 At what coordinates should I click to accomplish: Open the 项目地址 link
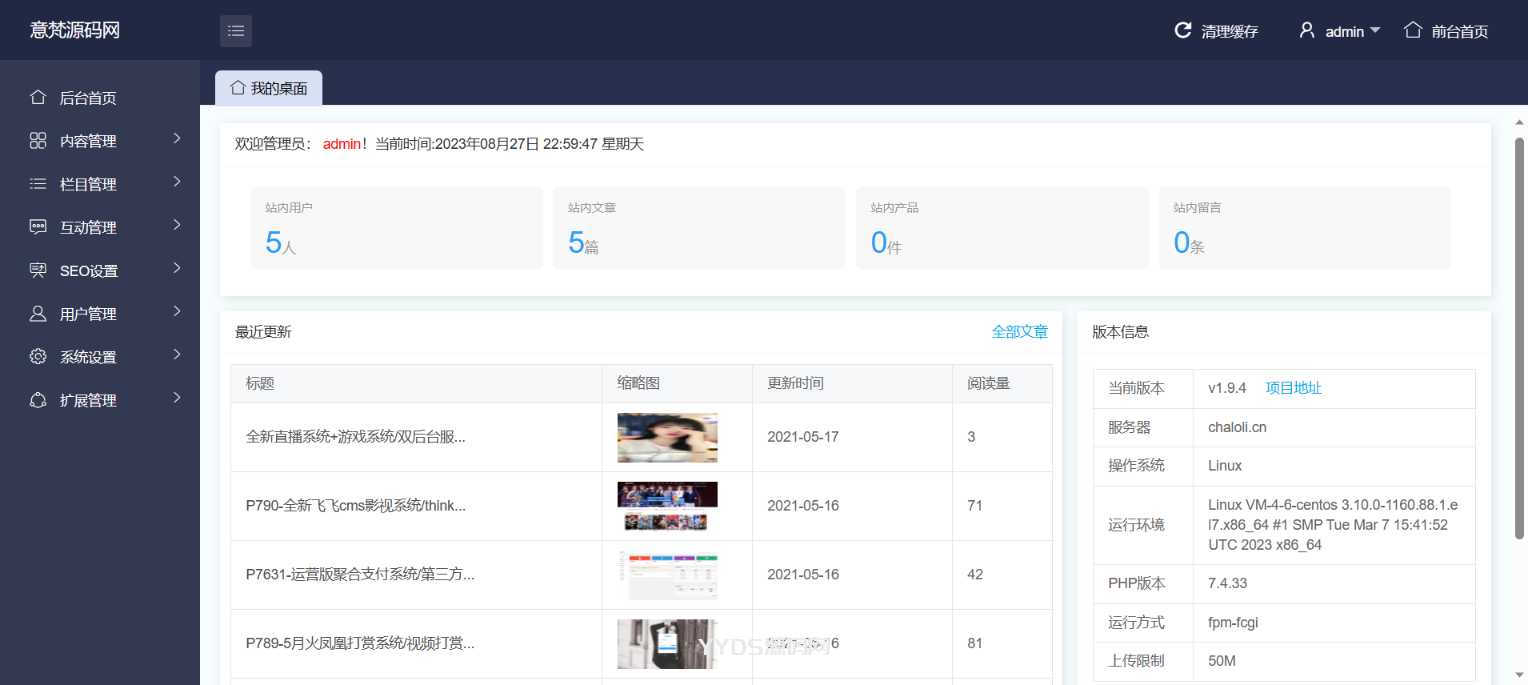1293,388
